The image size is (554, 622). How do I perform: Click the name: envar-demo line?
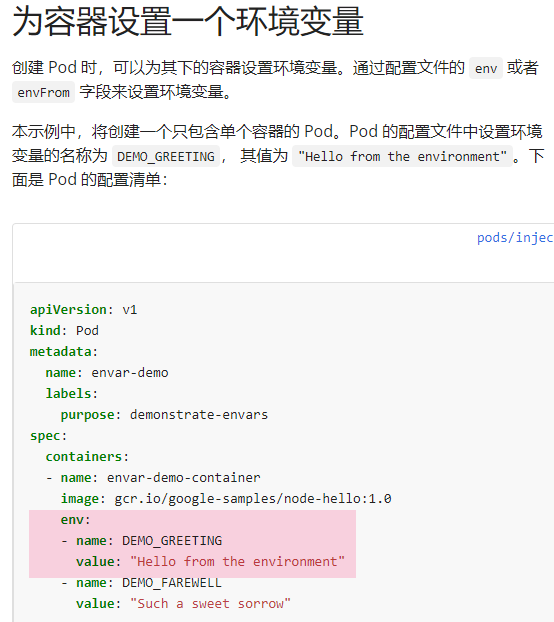[107, 372]
